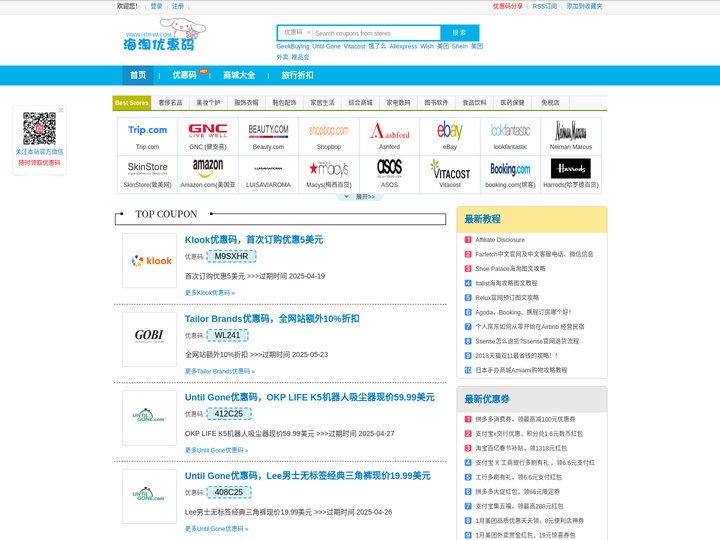The height and width of the screenshot is (540, 720).
Task: Open the Harrods store logo
Action: coord(571,169)
